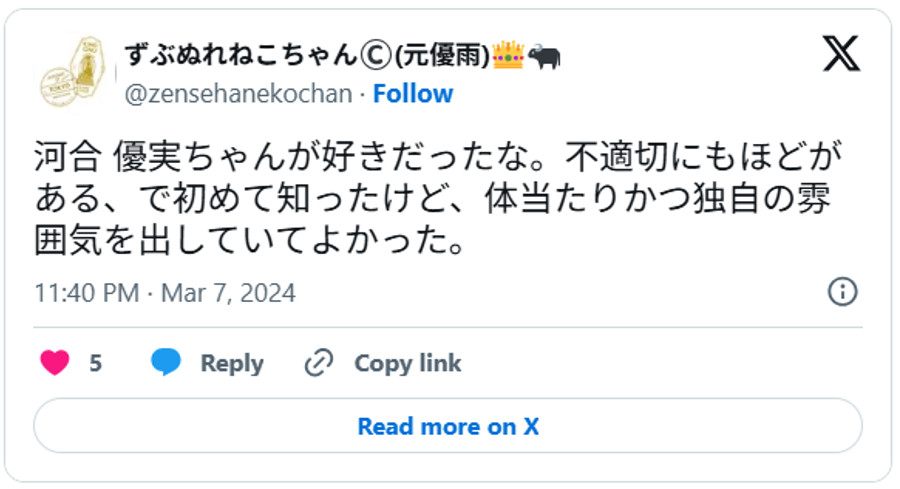The width and height of the screenshot is (900, 489).
Task: Select the Copy link text
Action: (407, 363)
